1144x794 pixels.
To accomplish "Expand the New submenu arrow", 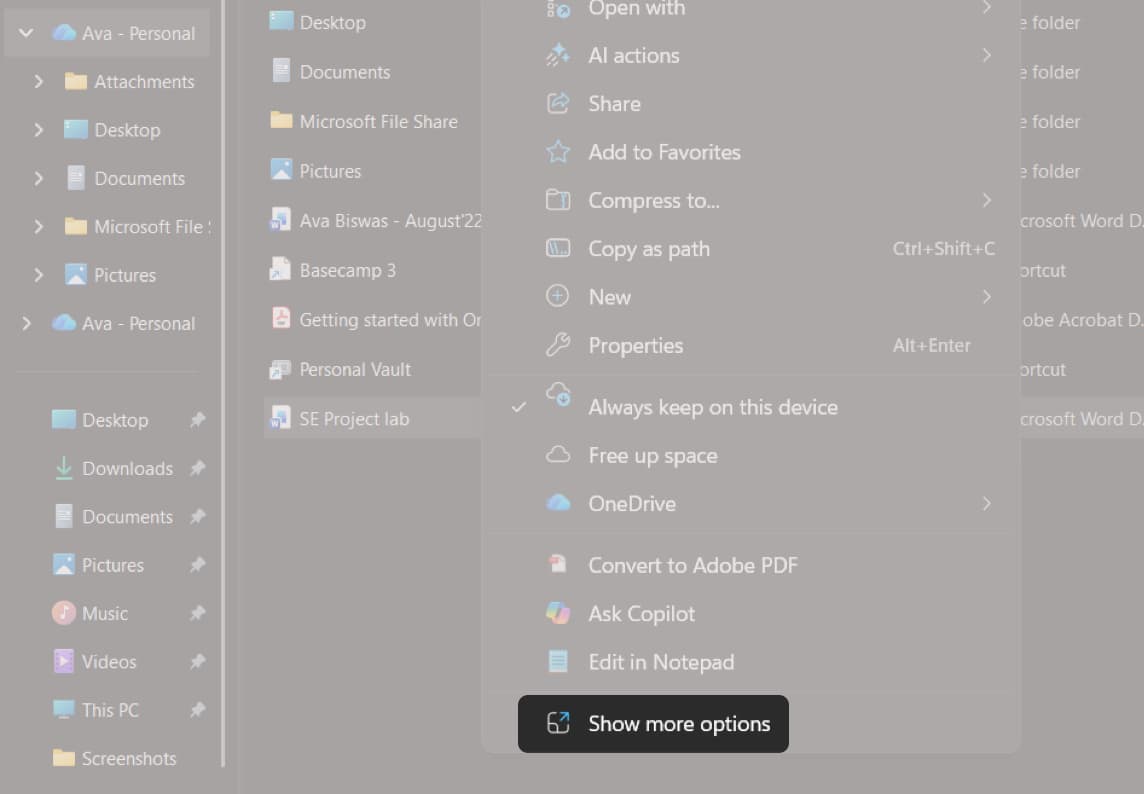I will click(x=986, y=297).
